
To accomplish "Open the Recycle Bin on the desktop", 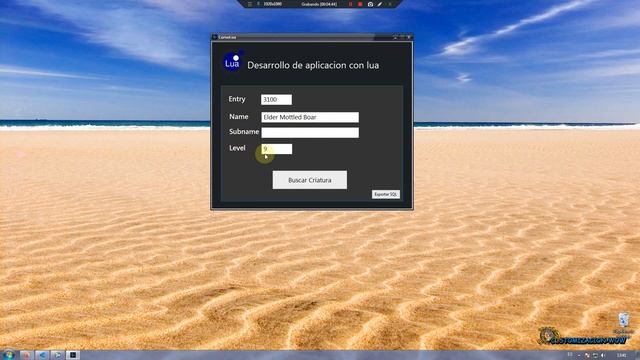I will coord(623,323).
